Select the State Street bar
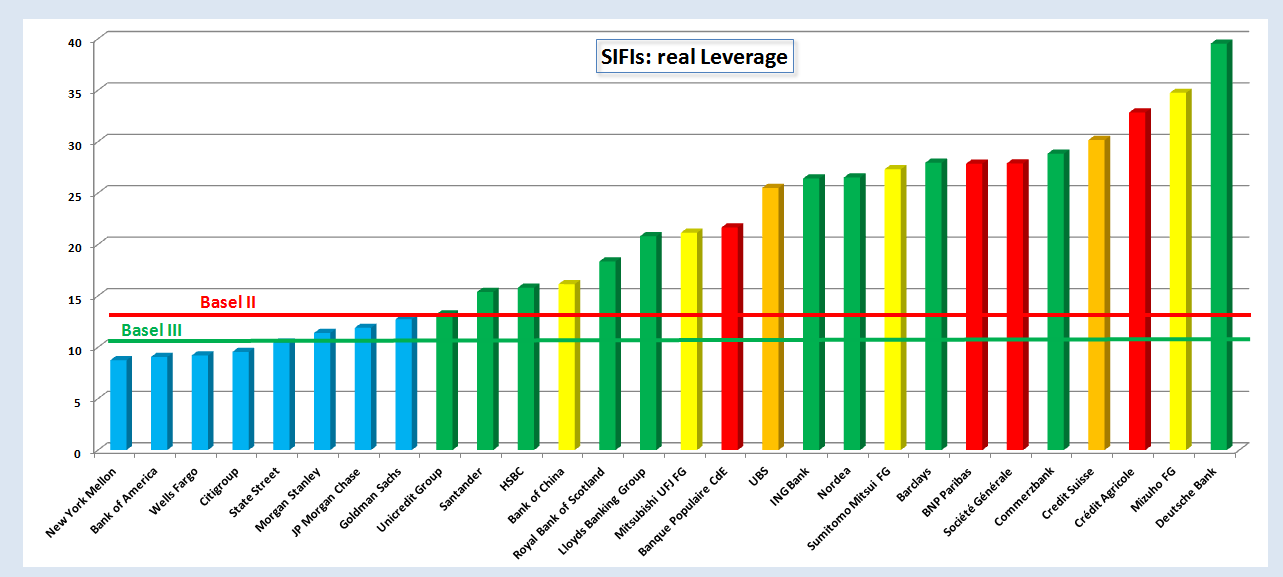The height and width of the screenshot is (577, 1283). pos(284,395)
